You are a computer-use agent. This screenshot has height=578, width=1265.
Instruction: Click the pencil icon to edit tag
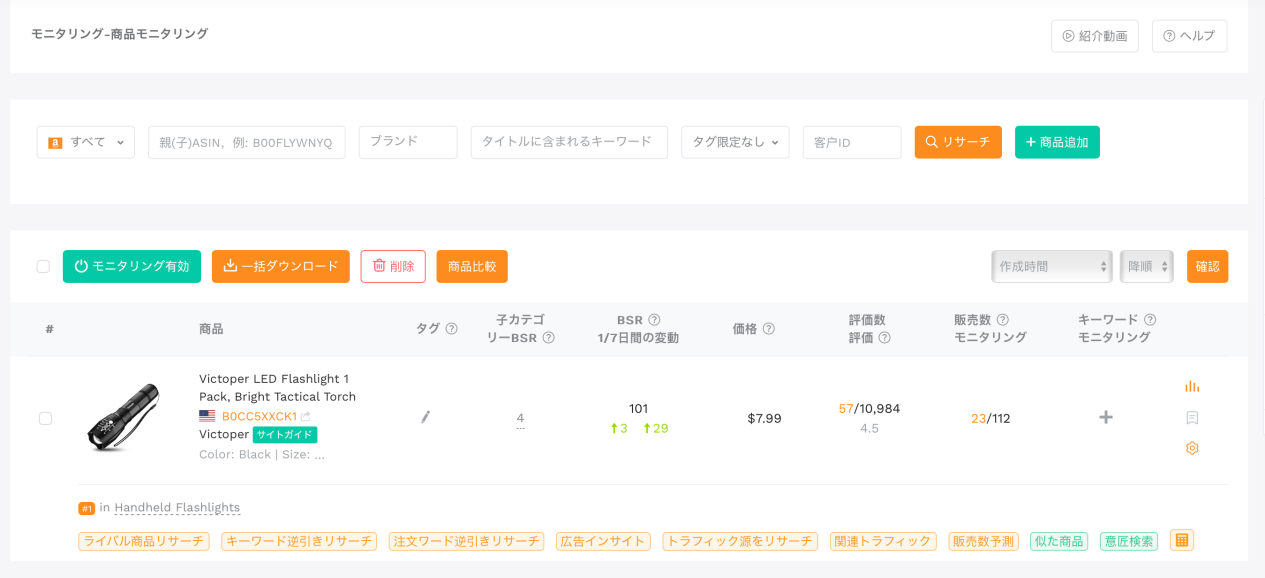pyautogui.click(x=425, y=417)
